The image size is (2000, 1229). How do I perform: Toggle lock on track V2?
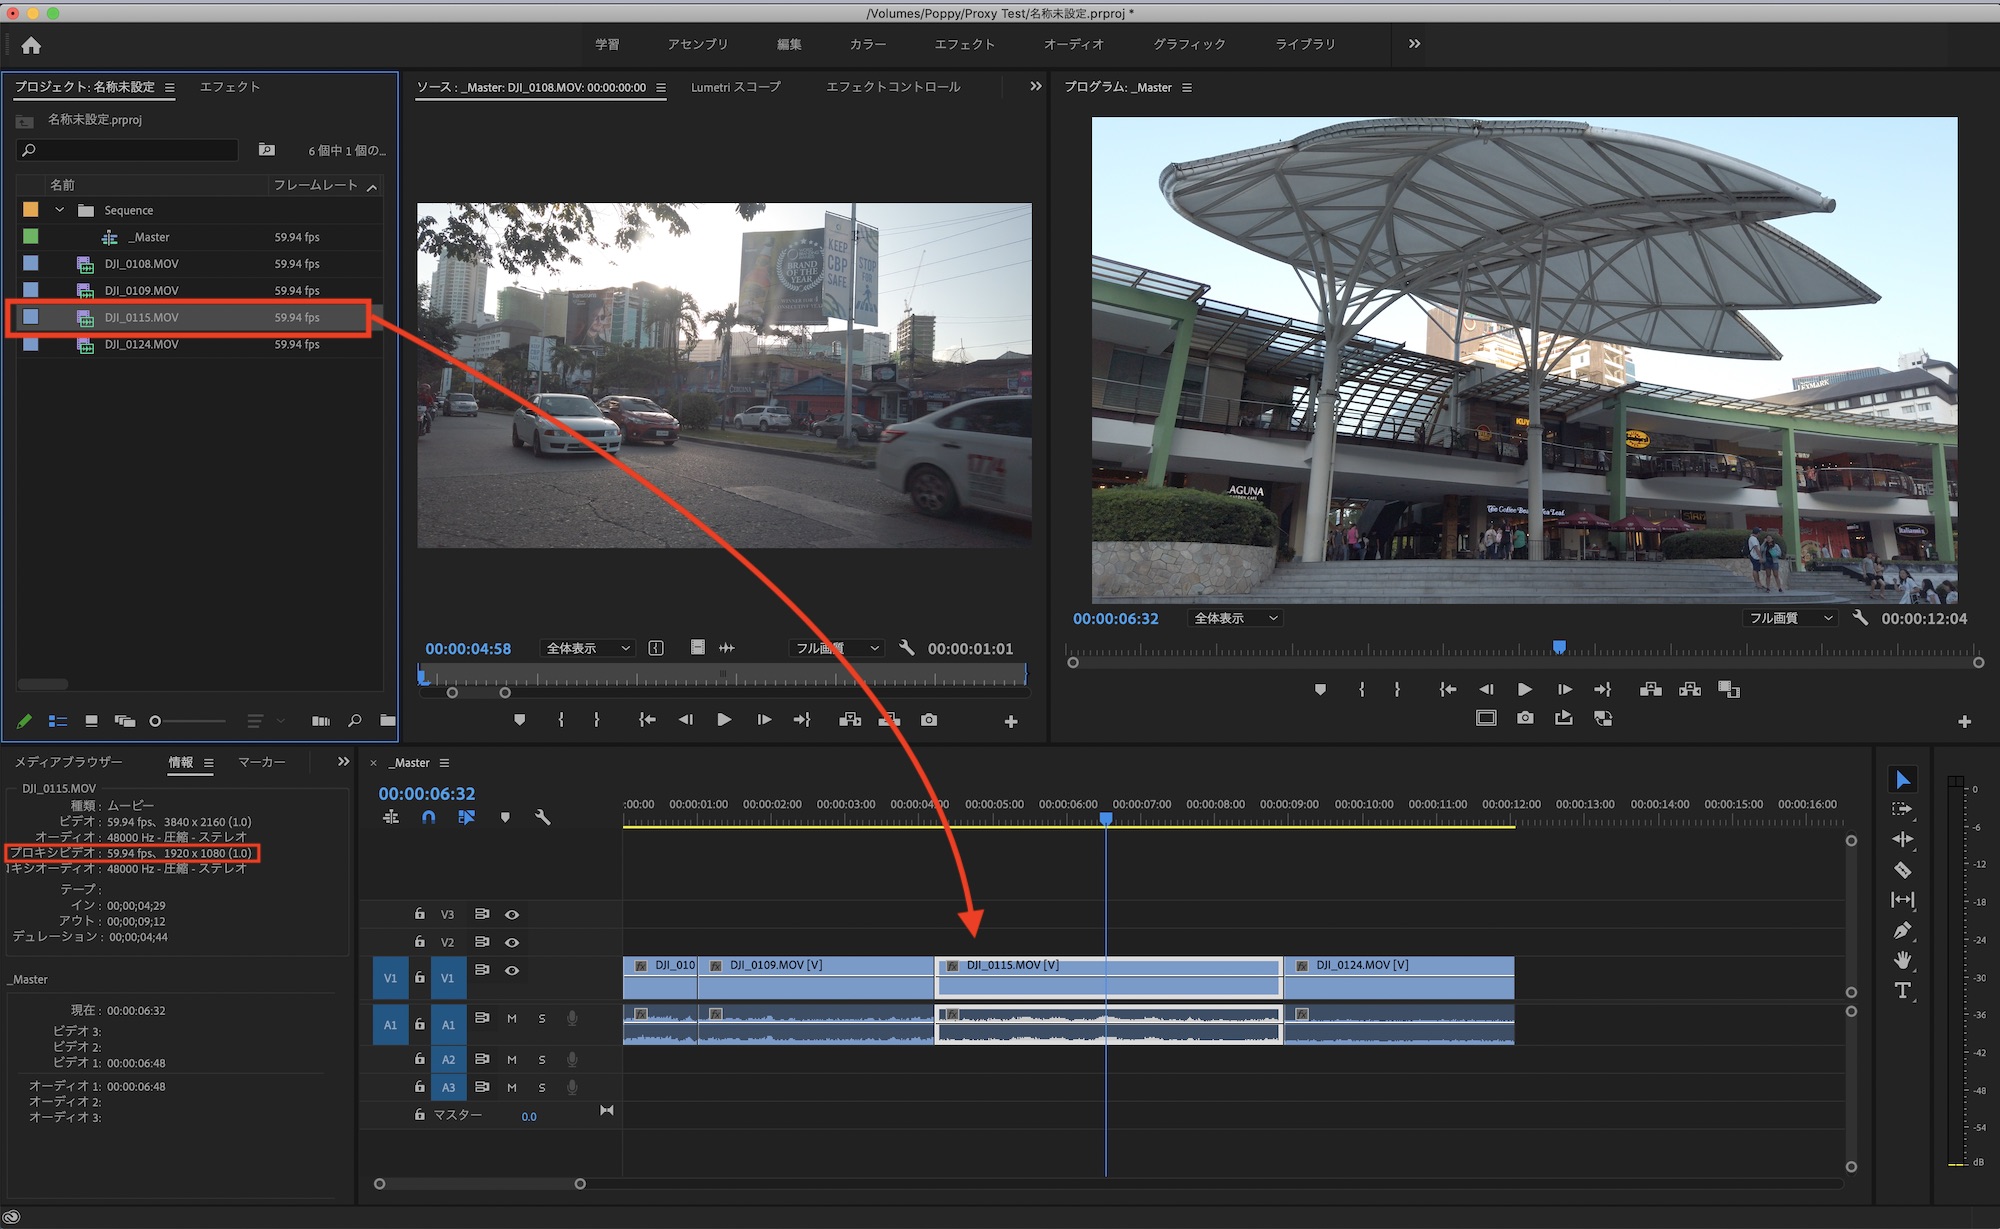point(420,942)
